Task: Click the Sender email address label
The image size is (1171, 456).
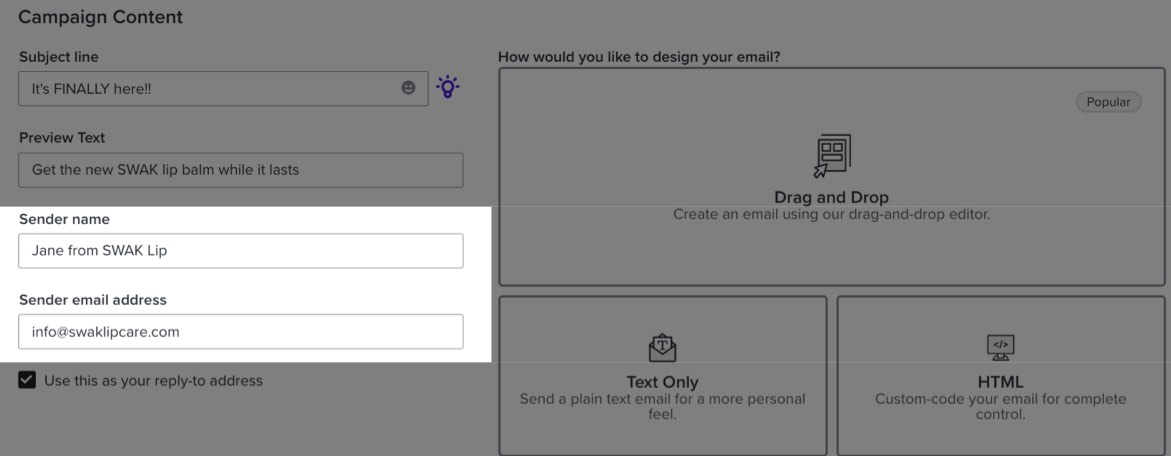Action: click(93, 300)
